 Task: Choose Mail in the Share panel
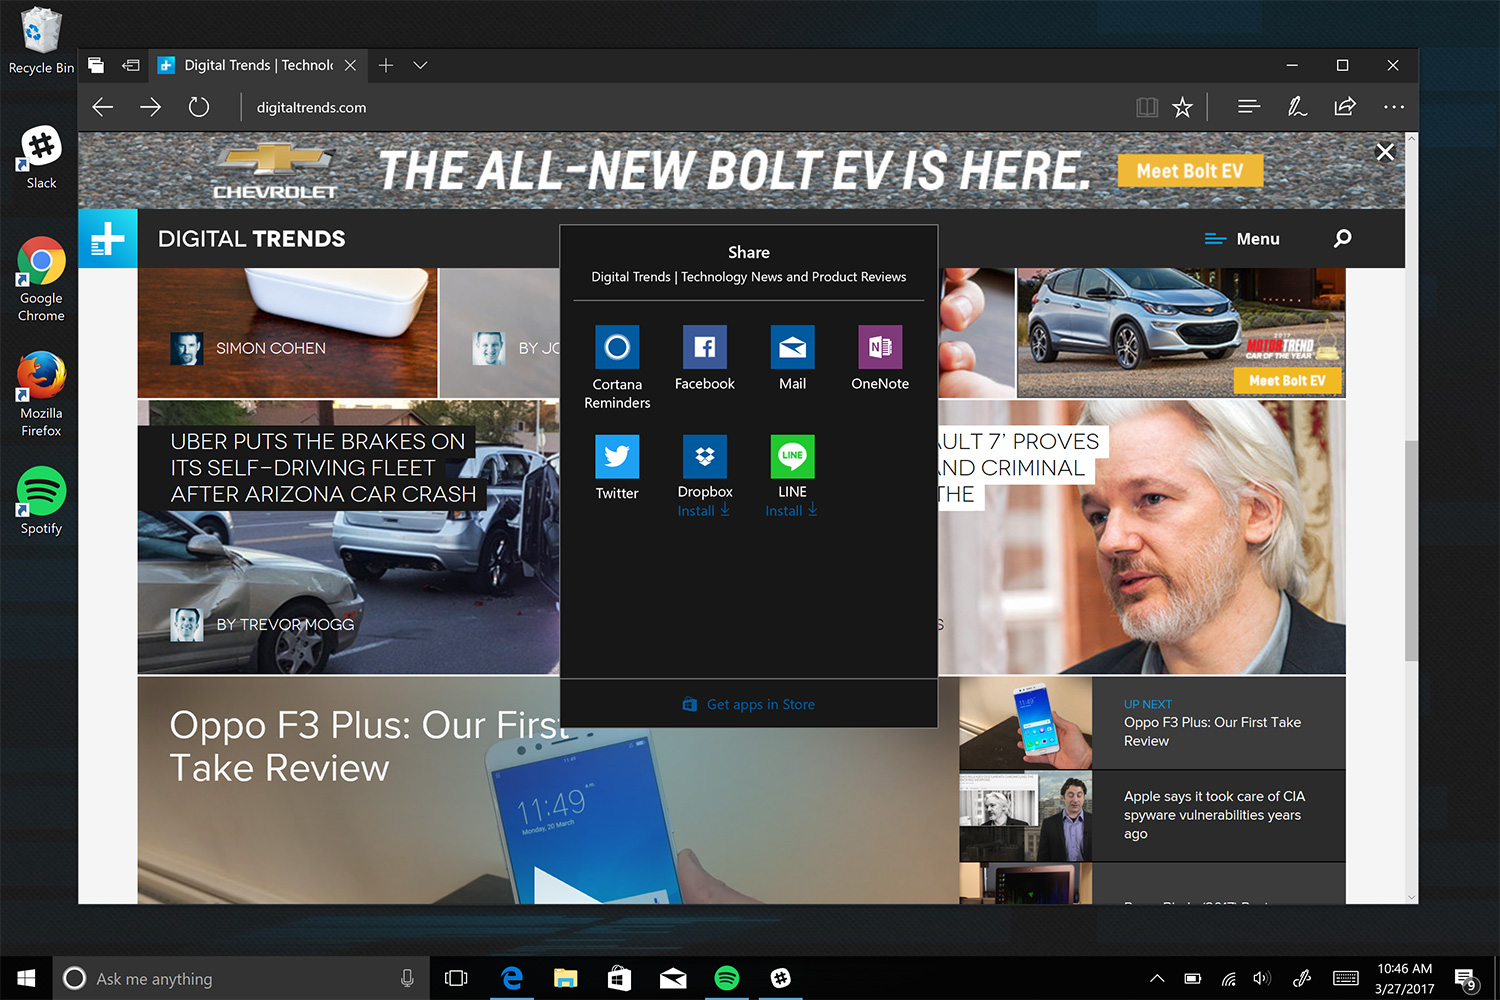(x=792, y=358)
